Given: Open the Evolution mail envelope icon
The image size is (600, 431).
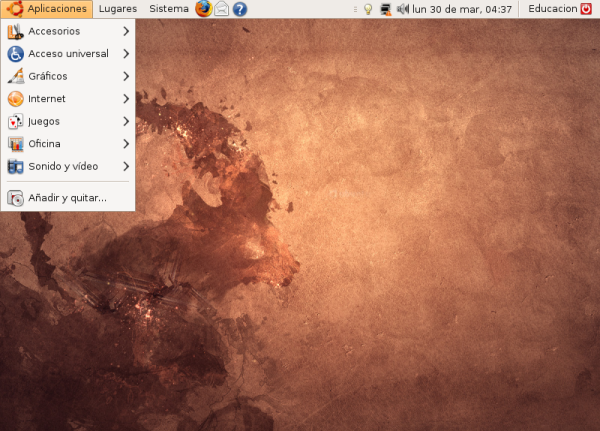Looking at the screenshot, I should (222, 9).
